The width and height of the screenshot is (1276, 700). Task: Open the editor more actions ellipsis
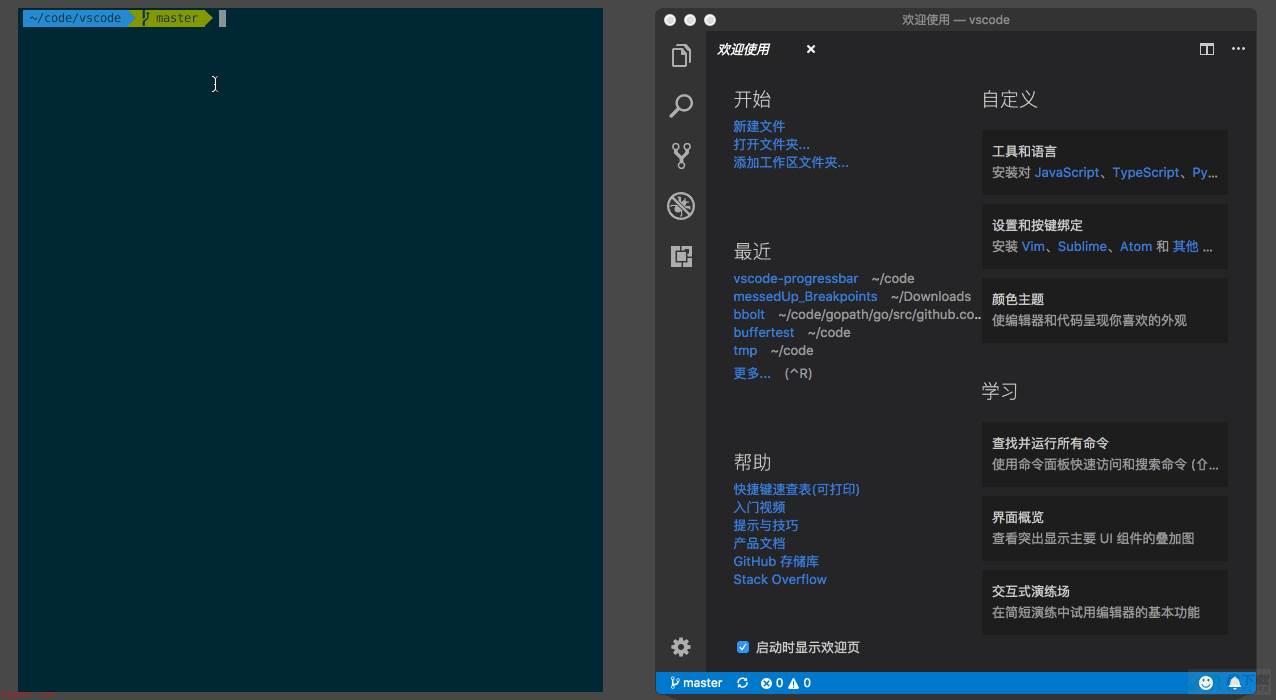click(x=1238, y=49)
